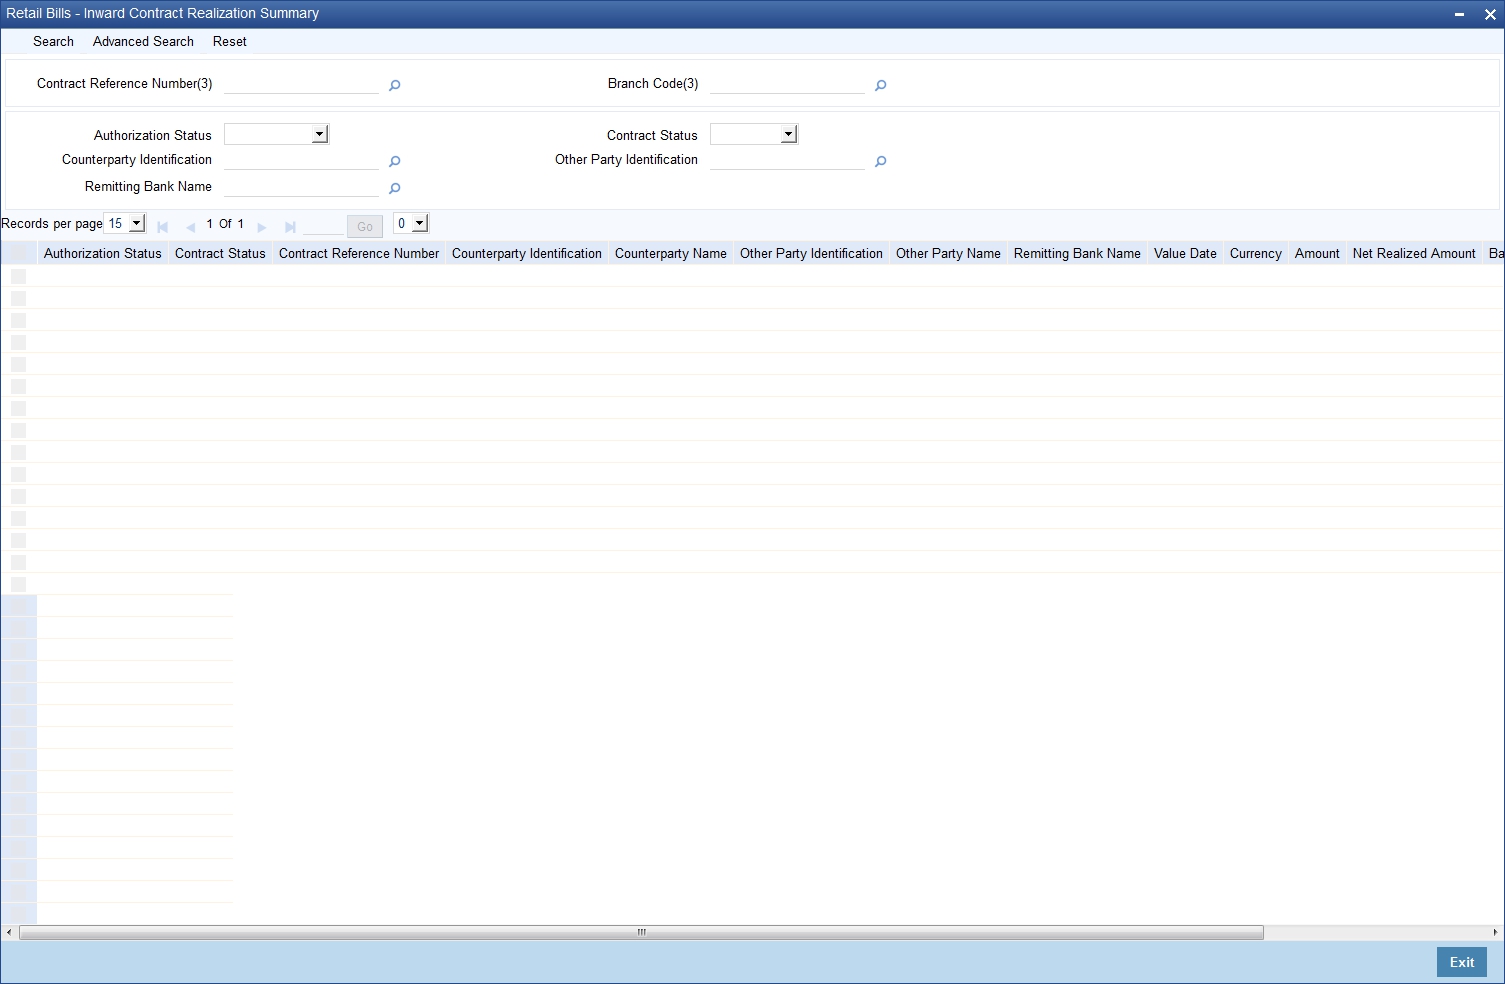
Task: Open lookup for Counterparty Identification
Action: (x=394, y=162)
